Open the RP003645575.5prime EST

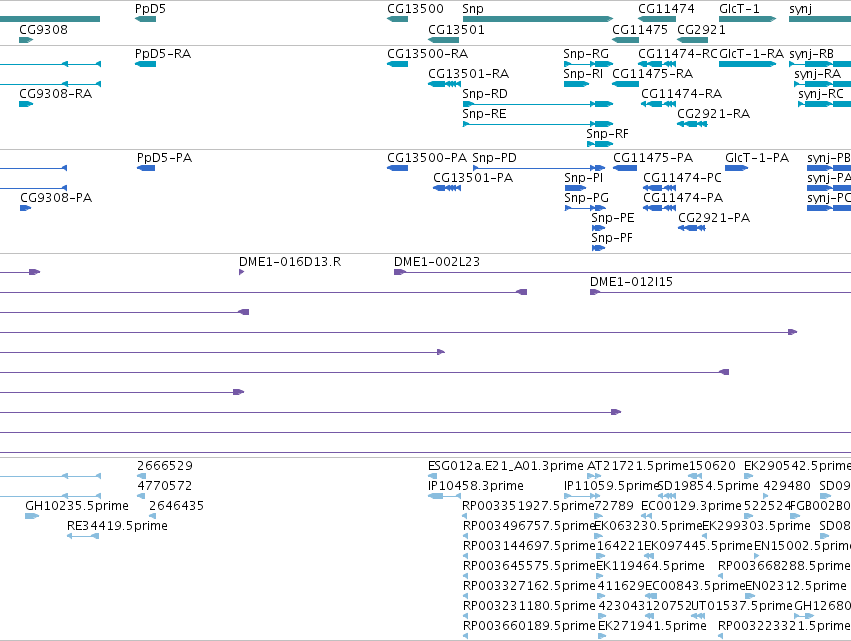tap(465, 576)
